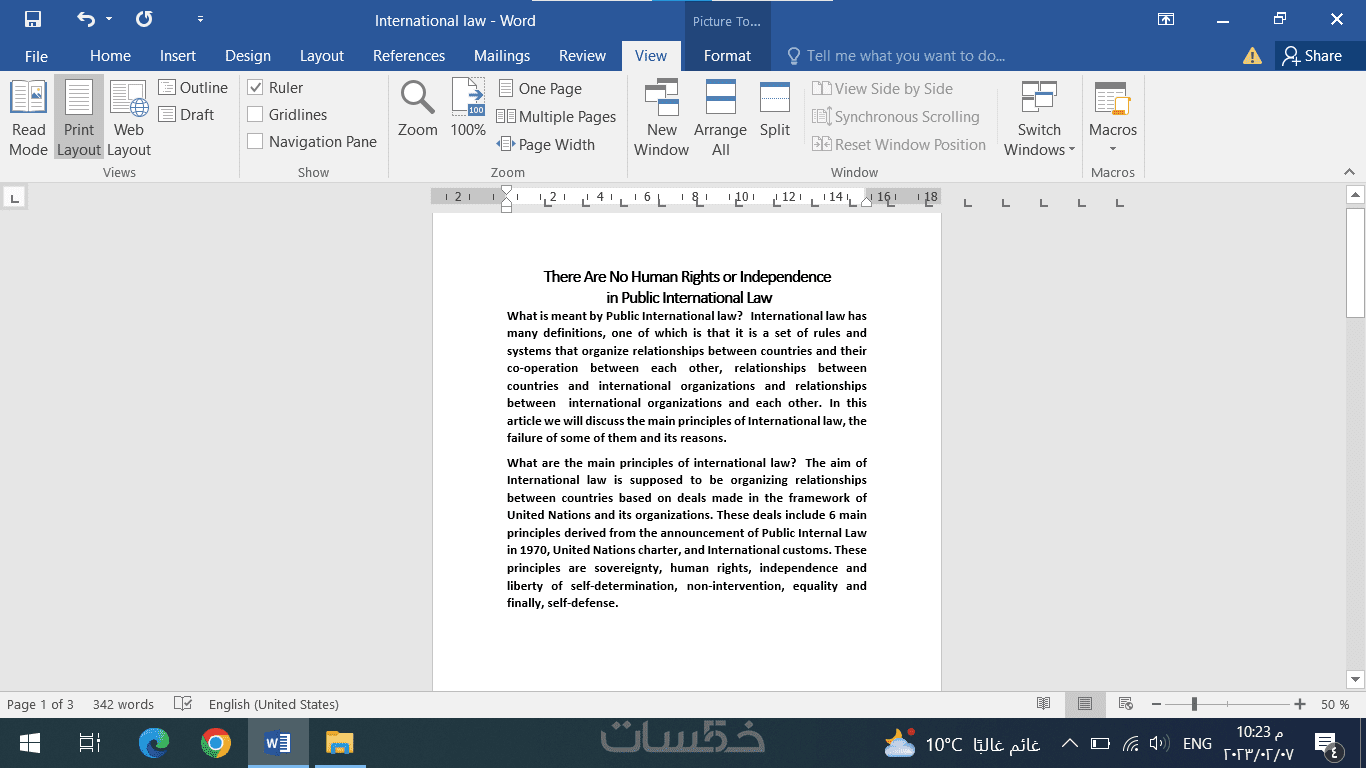Uncheck the Ruler checkbox

pyautogui.click(x=255, y=88)
